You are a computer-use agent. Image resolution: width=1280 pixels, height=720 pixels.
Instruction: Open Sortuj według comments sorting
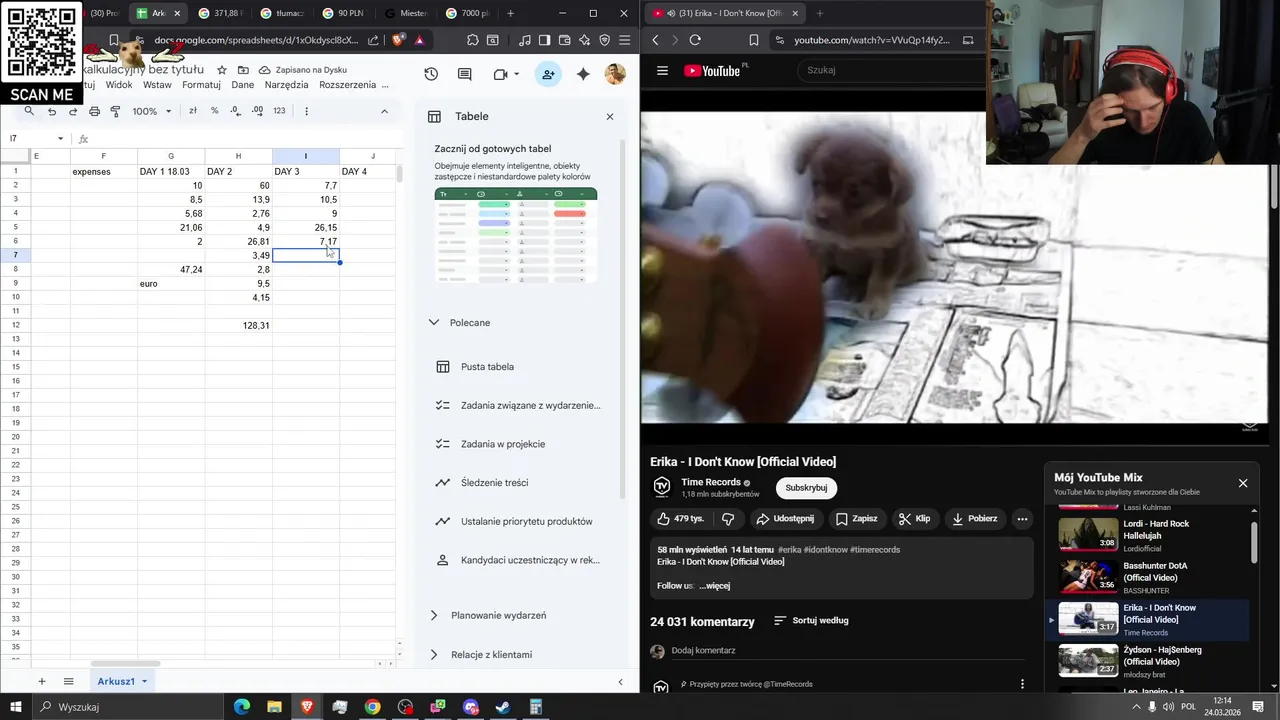point(811,621)
